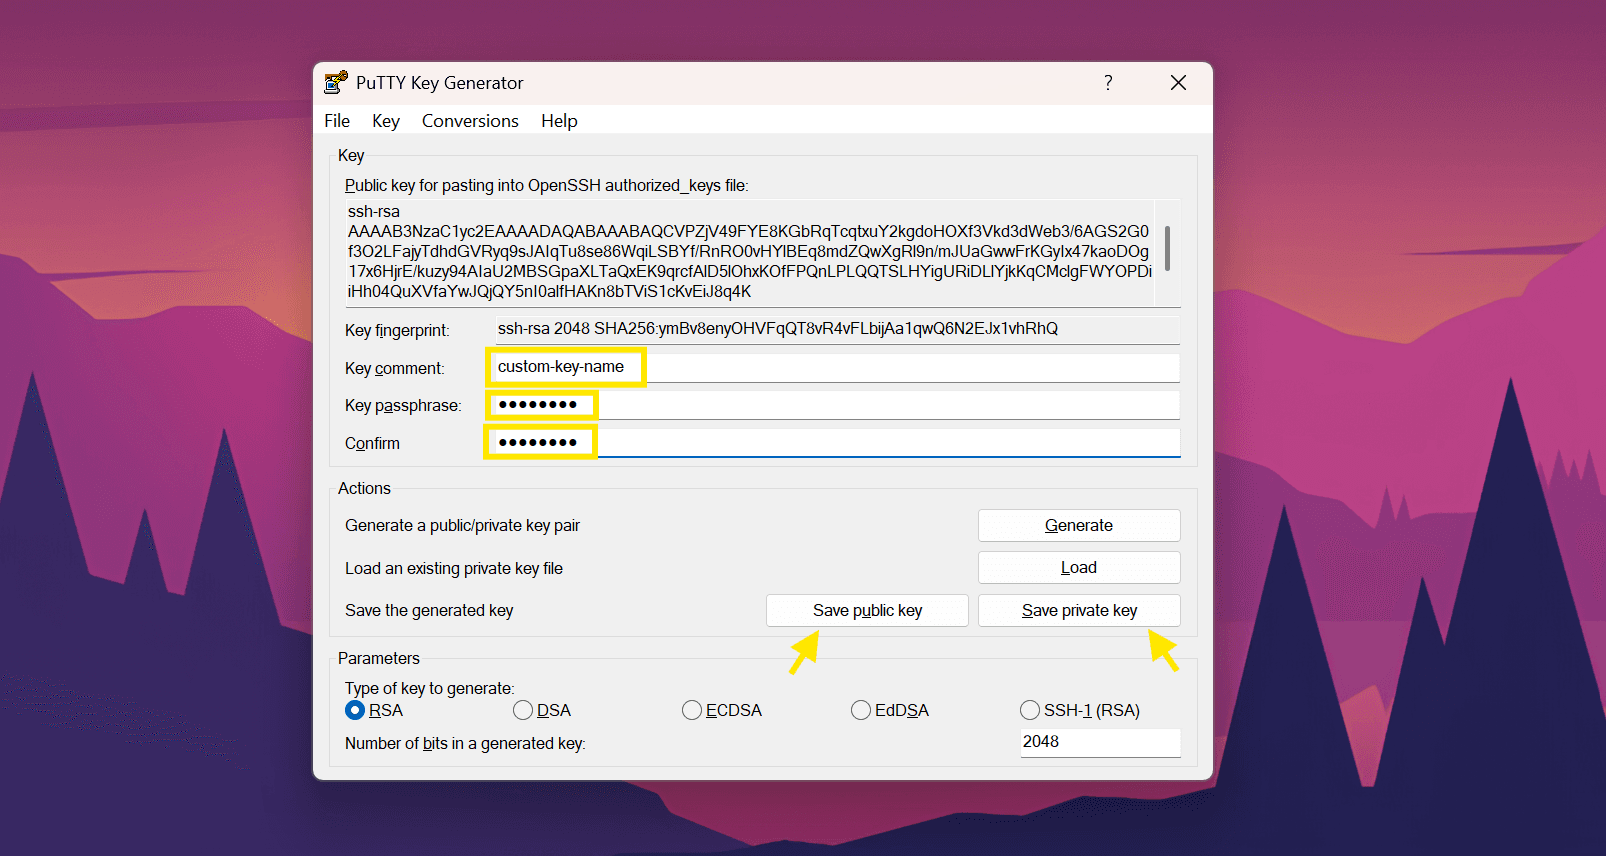Click the Generate button
This screenshot has height=856, width=1606.
coord(1079,526)
